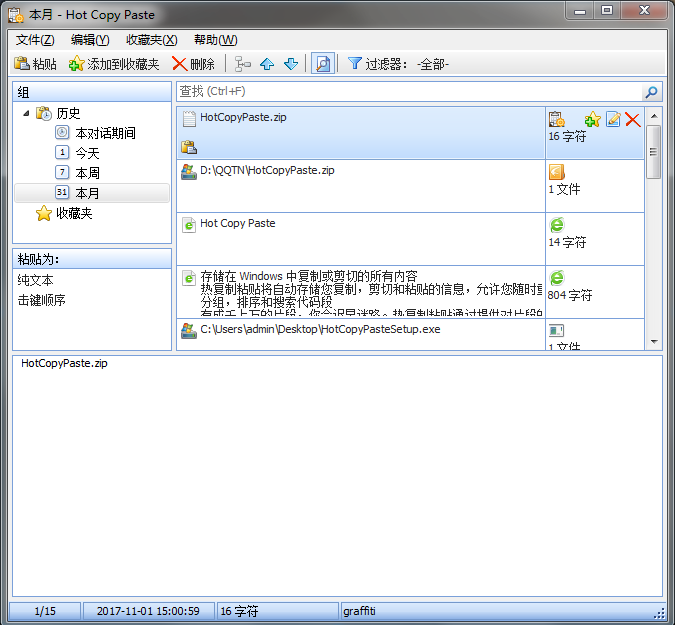Screen dimensions: 675x625
Task: Click source app icon above 16 字符
Action: tap(556, 119)
